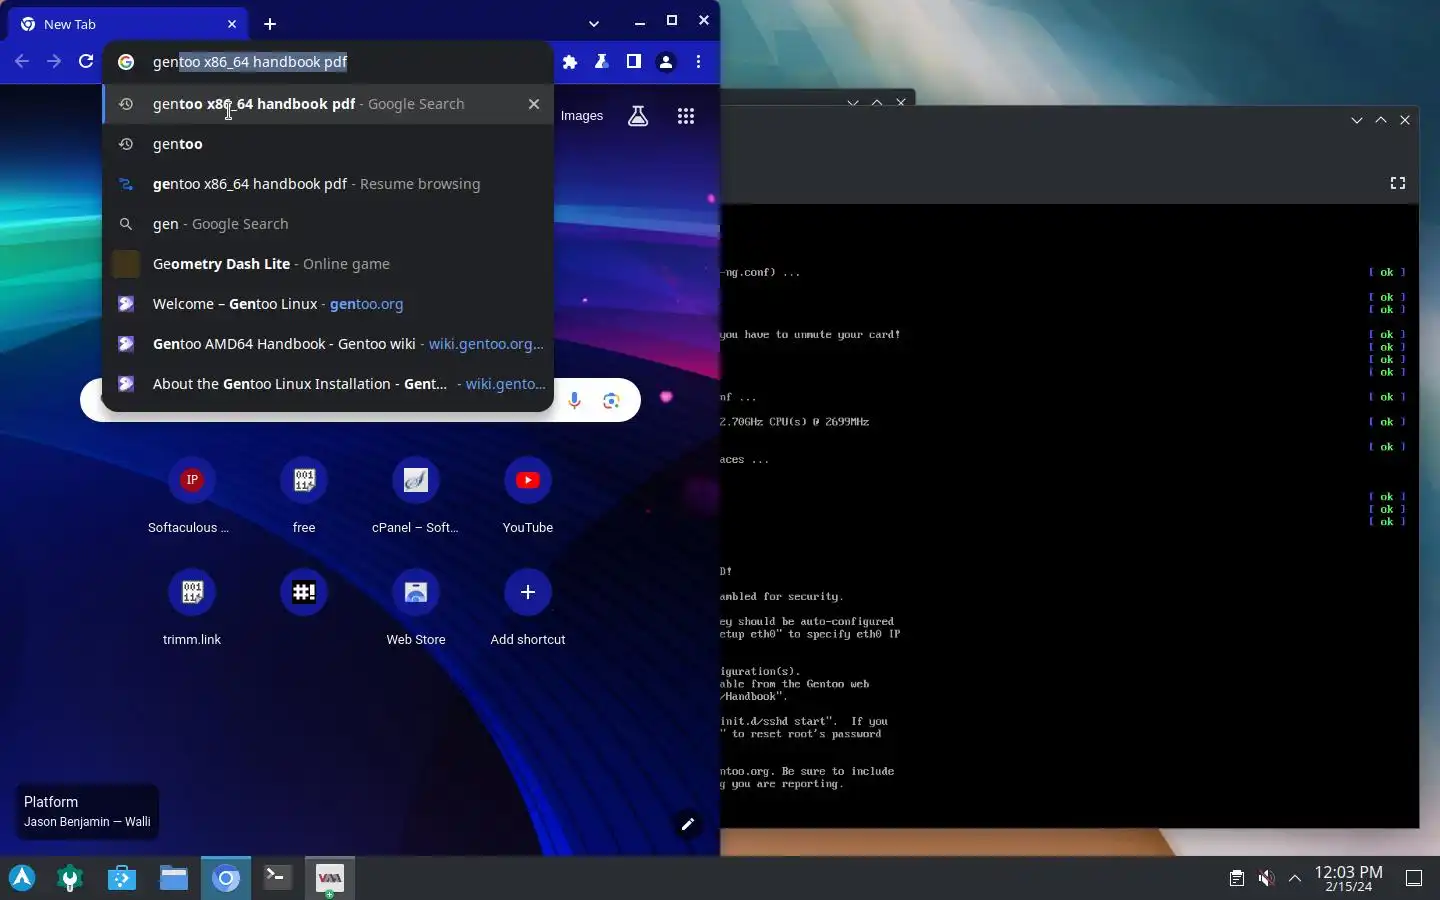Click the Customize Chrome pencil icon
1440x900 pixels.
[x=688, y=824]
